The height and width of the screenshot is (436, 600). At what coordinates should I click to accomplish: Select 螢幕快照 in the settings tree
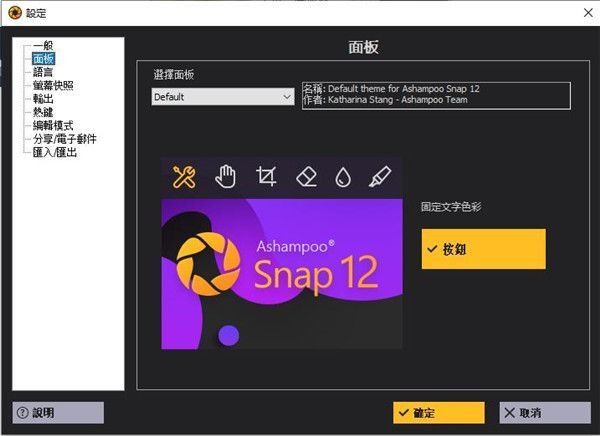[53, 85]
